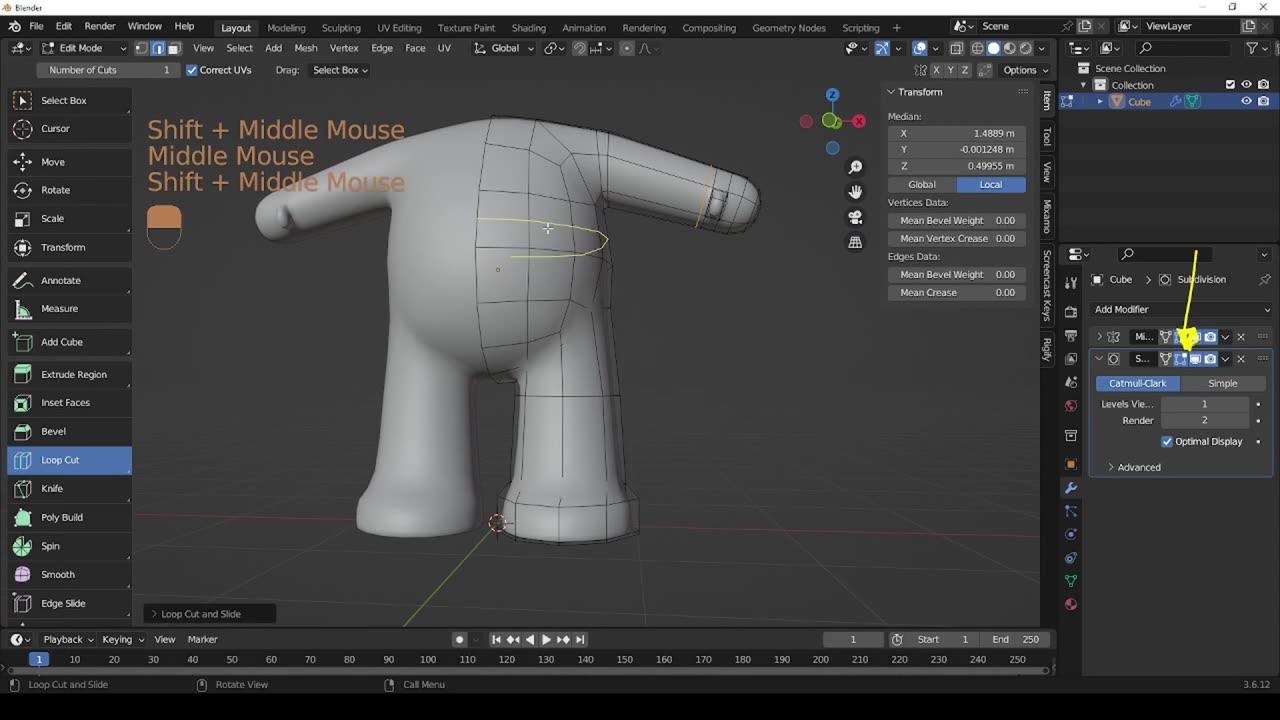Collapse the Subdivision modifier panel
The width and height of the screenshot is (1280, 720).
[1099, 359]
